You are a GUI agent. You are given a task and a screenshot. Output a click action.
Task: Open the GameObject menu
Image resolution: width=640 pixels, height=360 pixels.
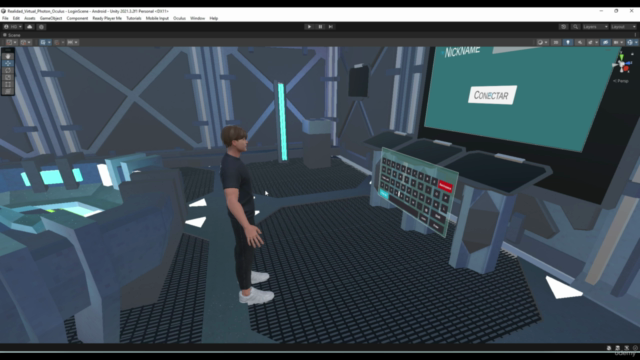tap(51, 18)
